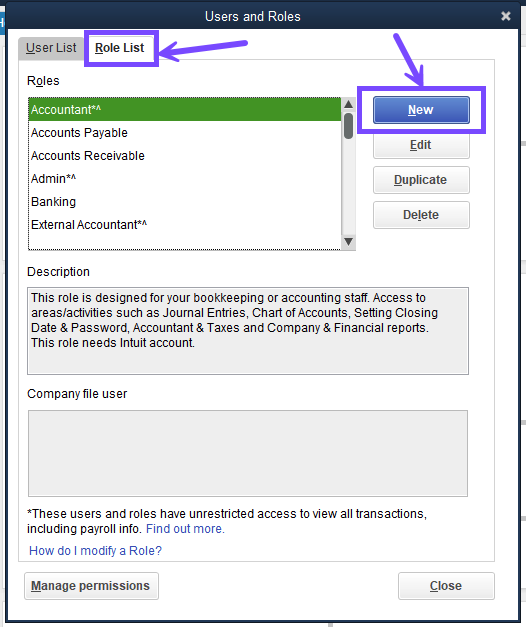526x627 pixels.
Task: Click the Close button at bottom
Action: point(446,586)
